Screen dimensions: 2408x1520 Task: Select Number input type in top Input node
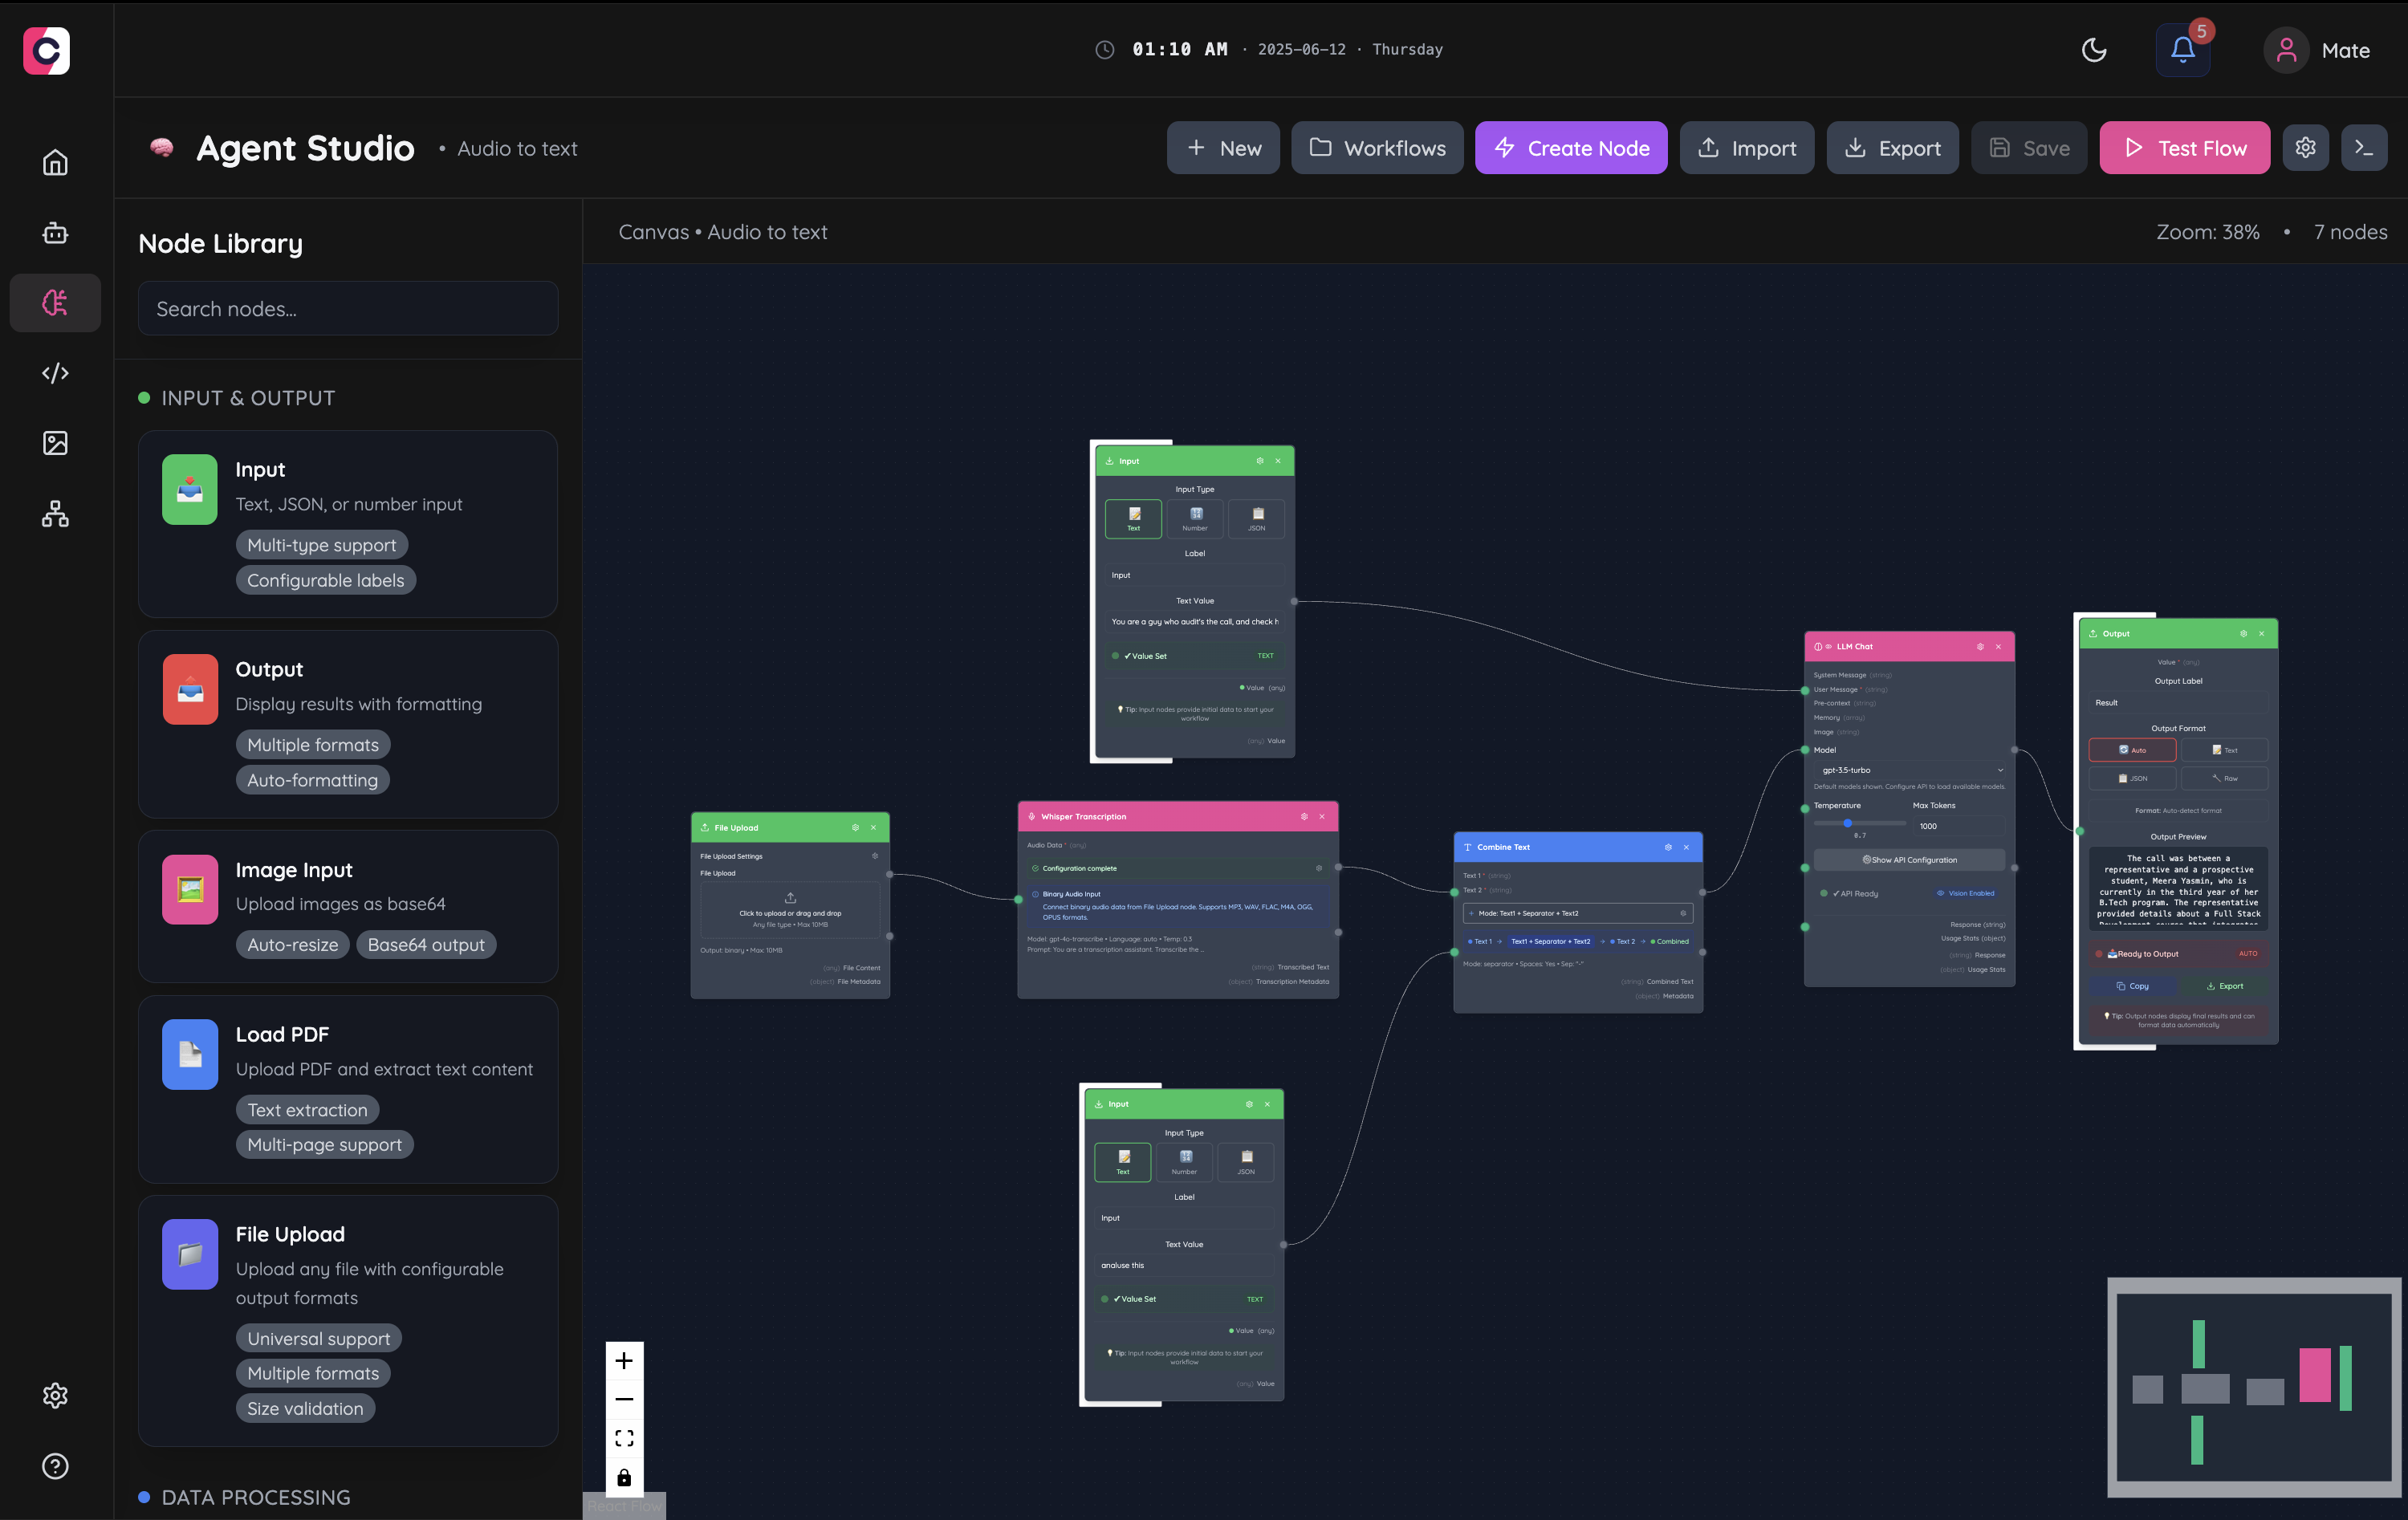click(1195, 518)
